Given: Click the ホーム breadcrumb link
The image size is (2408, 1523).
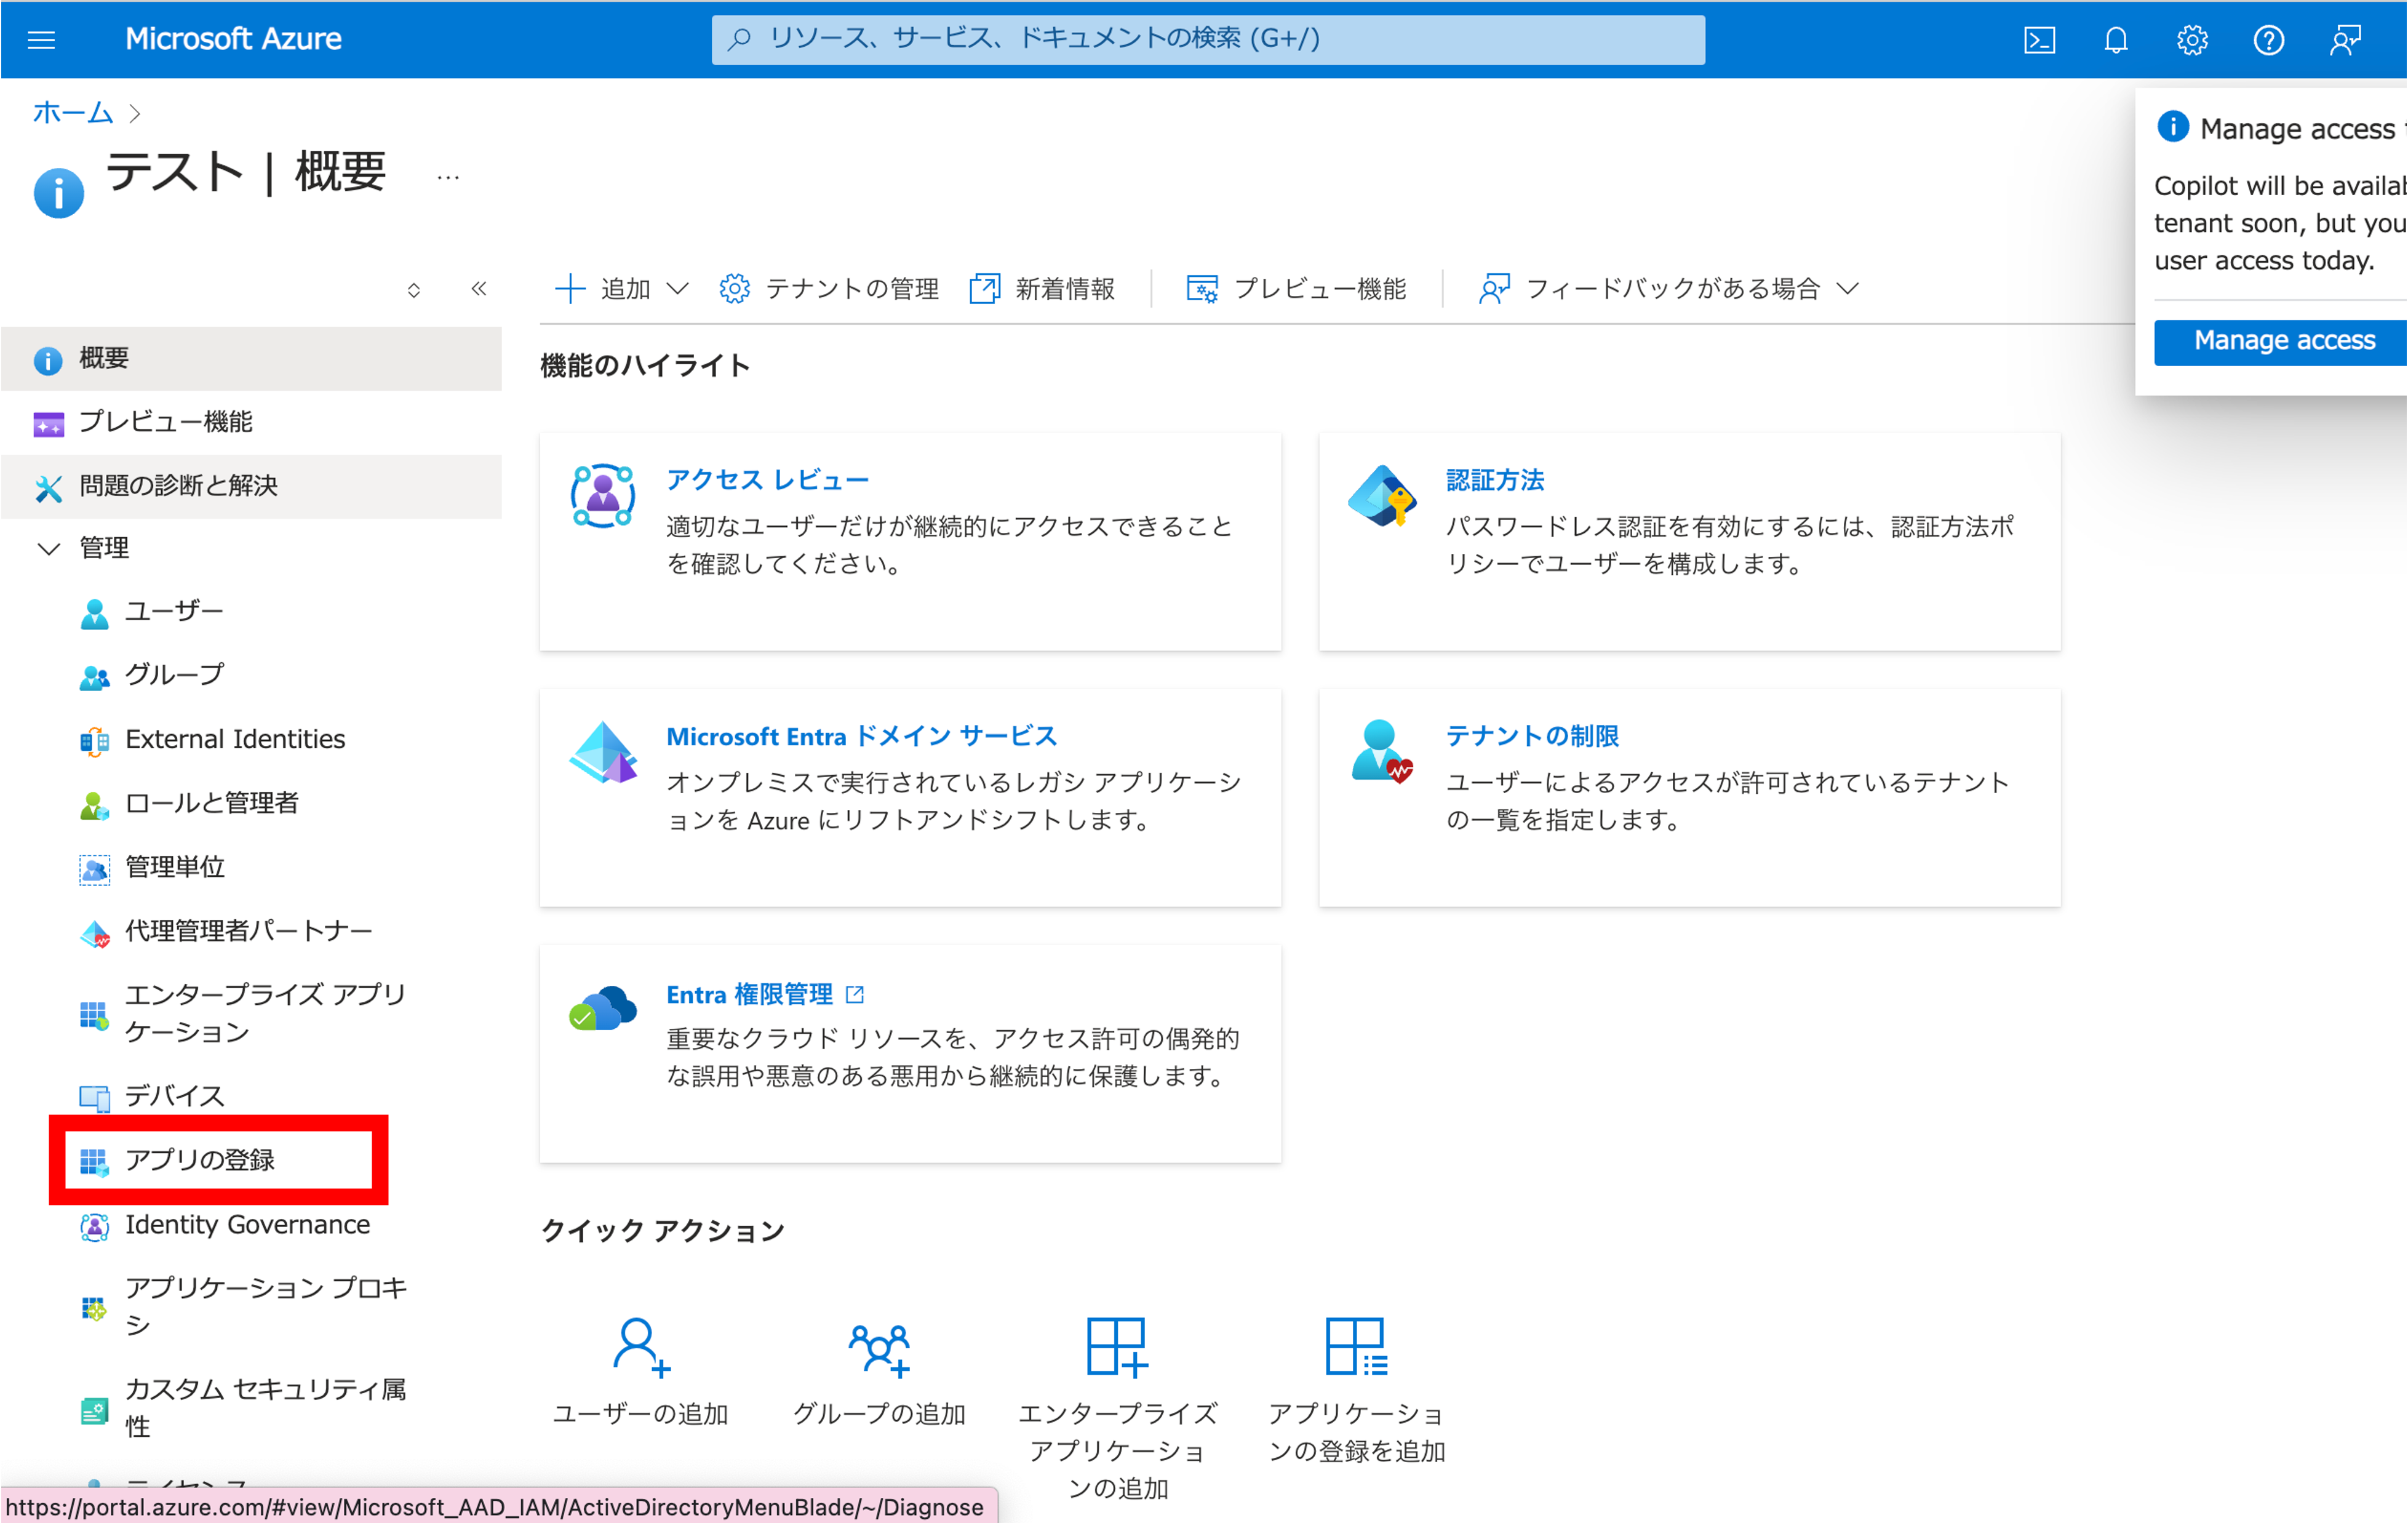Looking at the screenshot, I should click(x=72, y=113).
